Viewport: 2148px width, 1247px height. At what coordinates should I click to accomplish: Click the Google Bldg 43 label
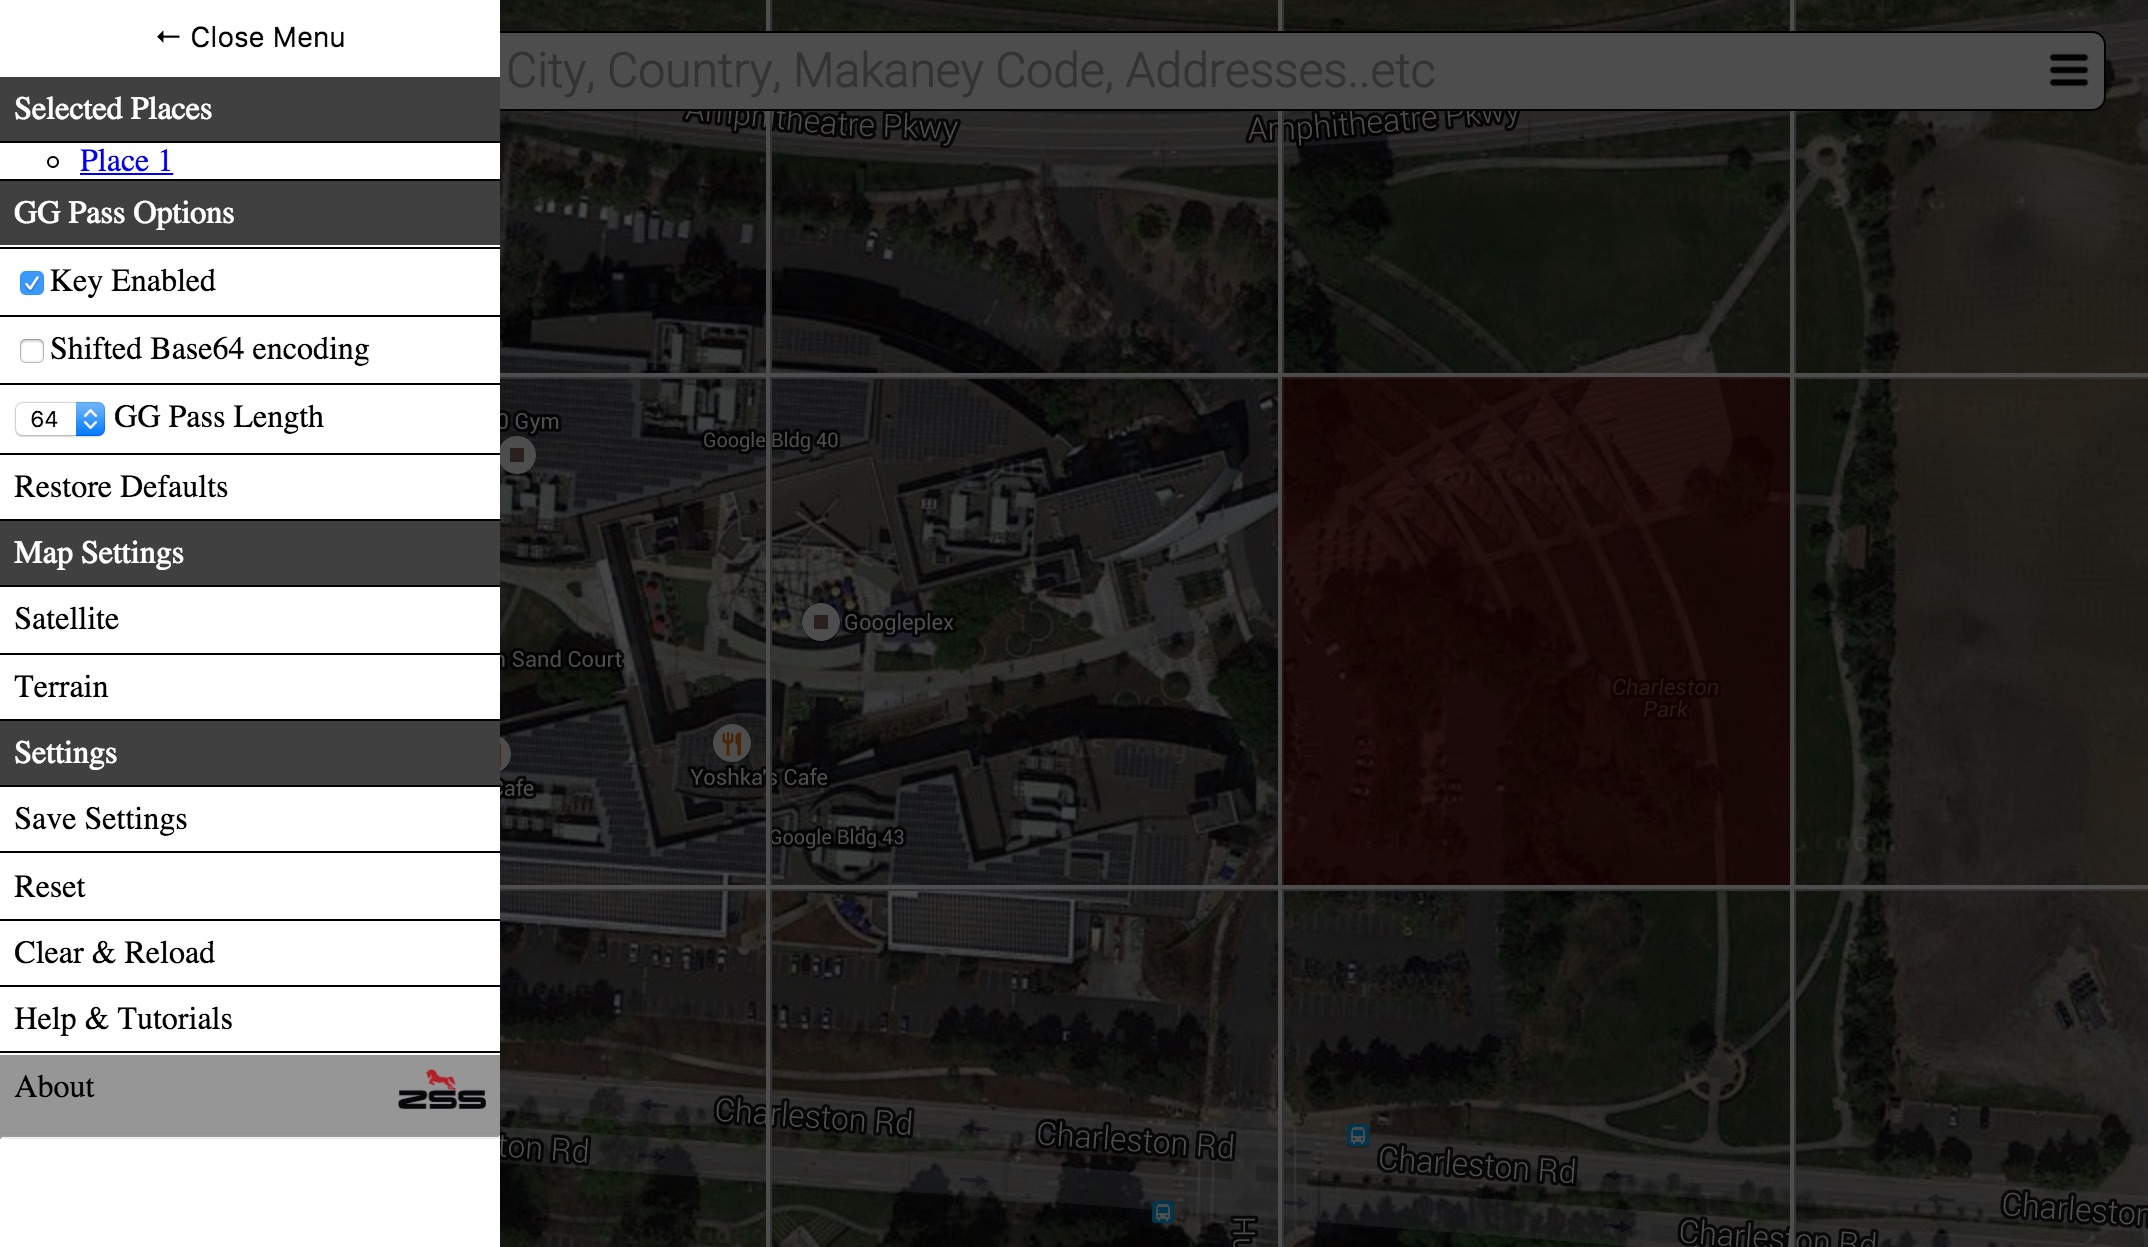pos(836,837)
